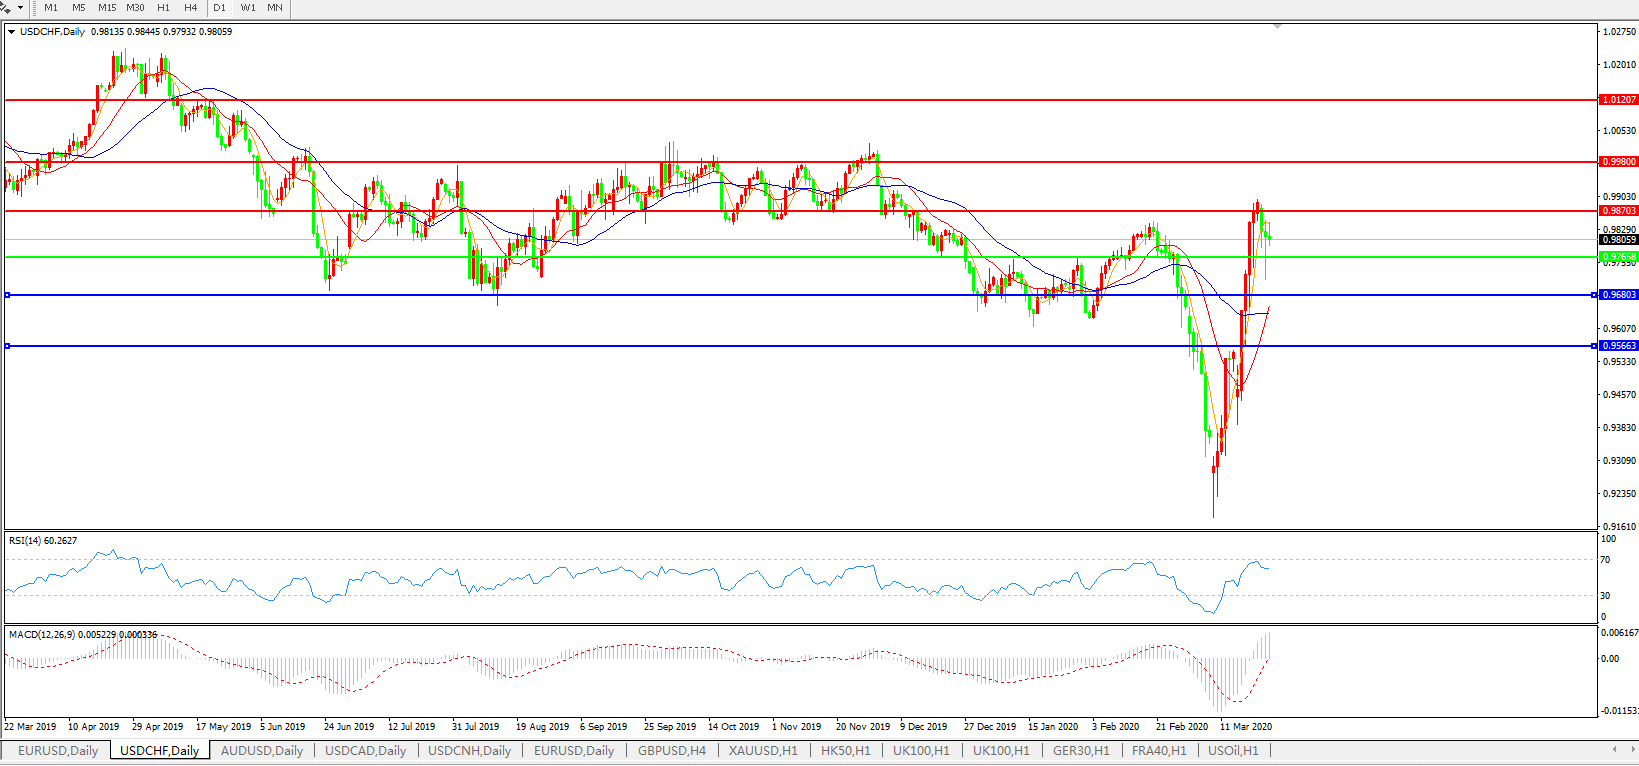The width and height of the screenshot is (1639, 766).
Task: Enable the MN monthly timeframe
Action: click(x=275, y=8)
